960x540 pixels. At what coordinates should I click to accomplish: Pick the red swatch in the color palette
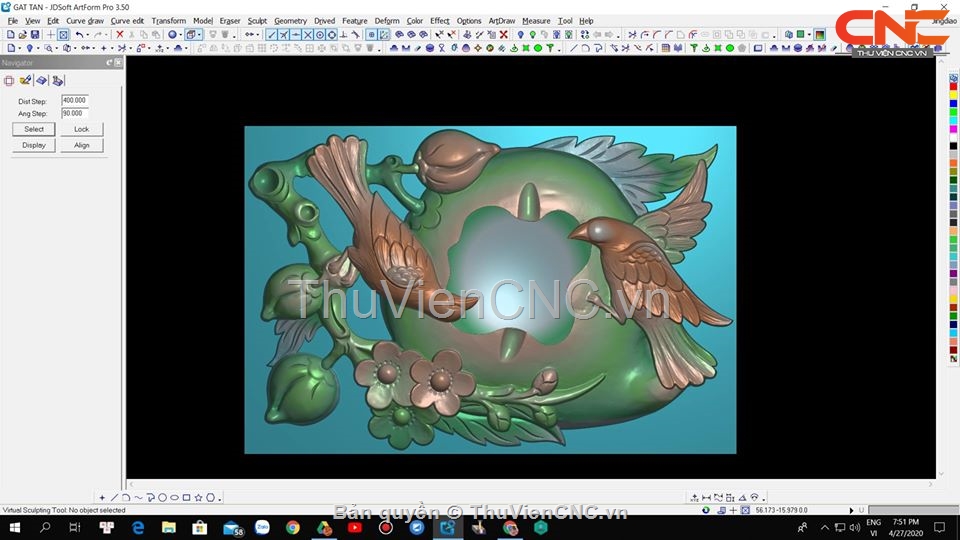coord(953,86)
